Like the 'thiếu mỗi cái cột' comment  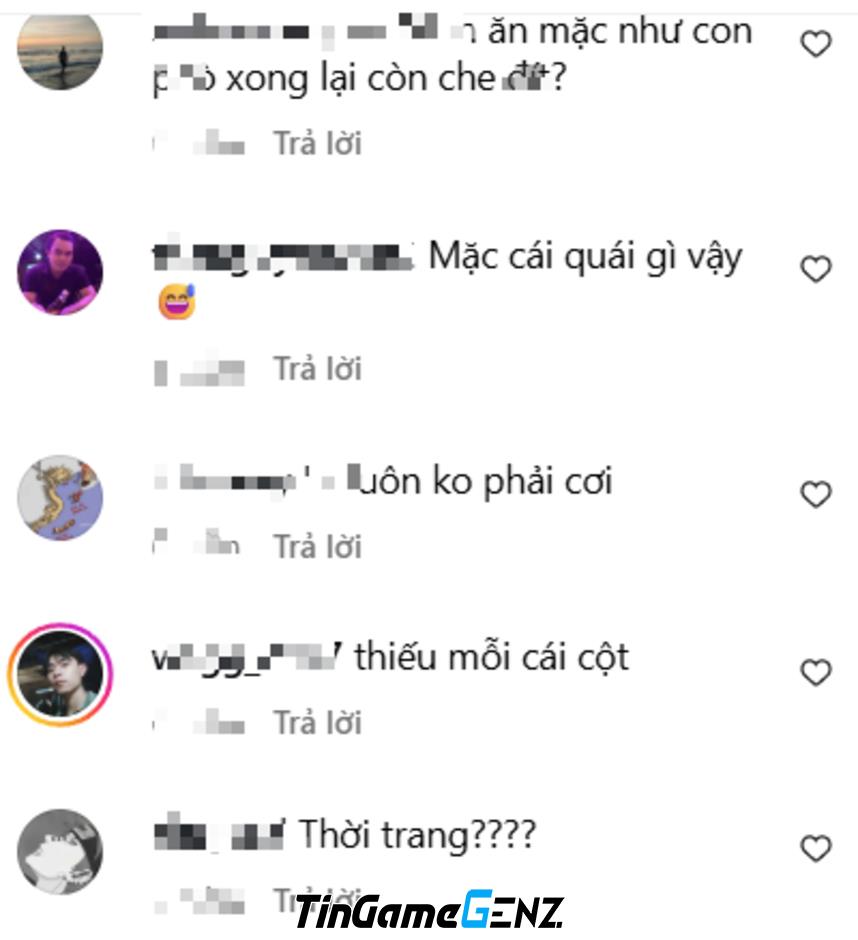click(816, 672)
